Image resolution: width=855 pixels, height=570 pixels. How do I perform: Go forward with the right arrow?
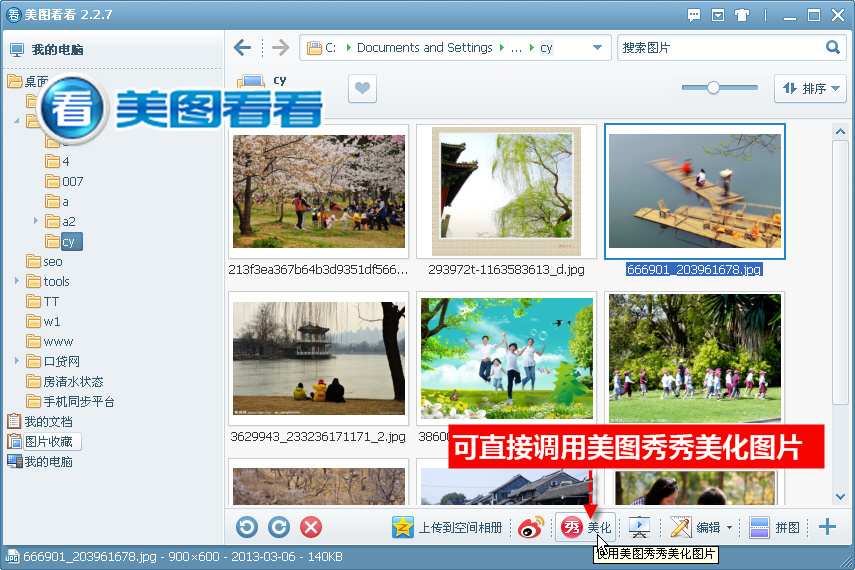pos(280,48)
